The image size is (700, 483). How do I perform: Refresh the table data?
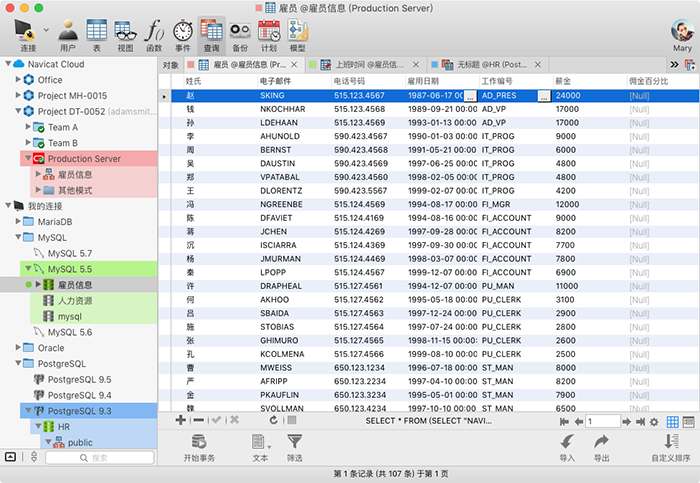(x=274, y=420)
